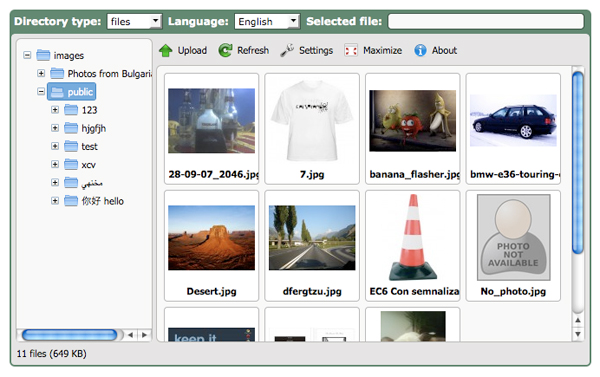Select the partially visible keep it thumbnail

212,325
